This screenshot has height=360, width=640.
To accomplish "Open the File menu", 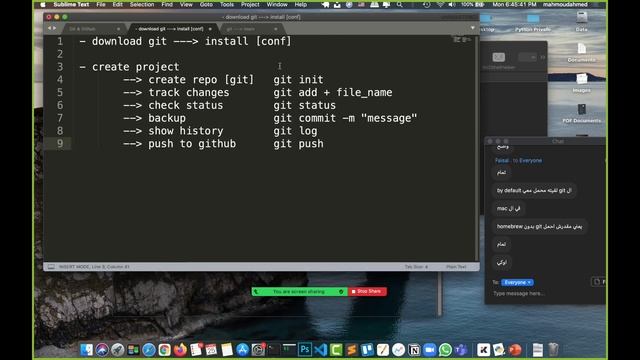I will [x=101, y=4].
